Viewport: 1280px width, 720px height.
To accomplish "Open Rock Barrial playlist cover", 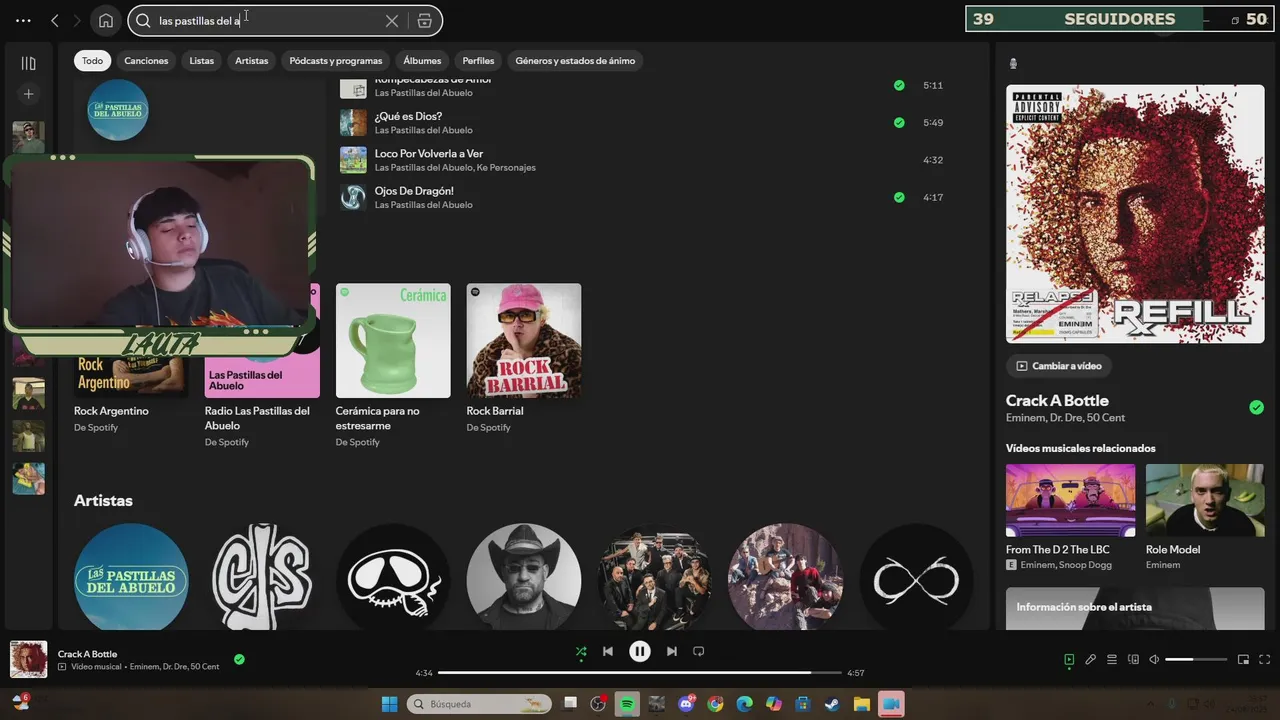I will pyautogui.click(x=524, y=341).
